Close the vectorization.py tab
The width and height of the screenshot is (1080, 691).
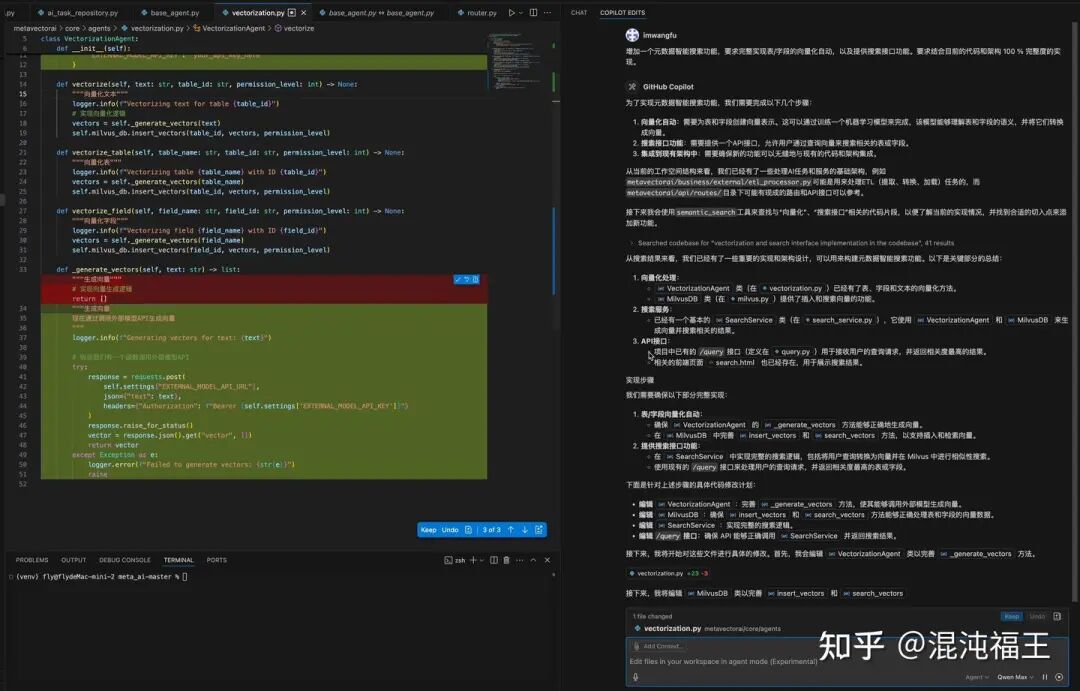[303, 12]
